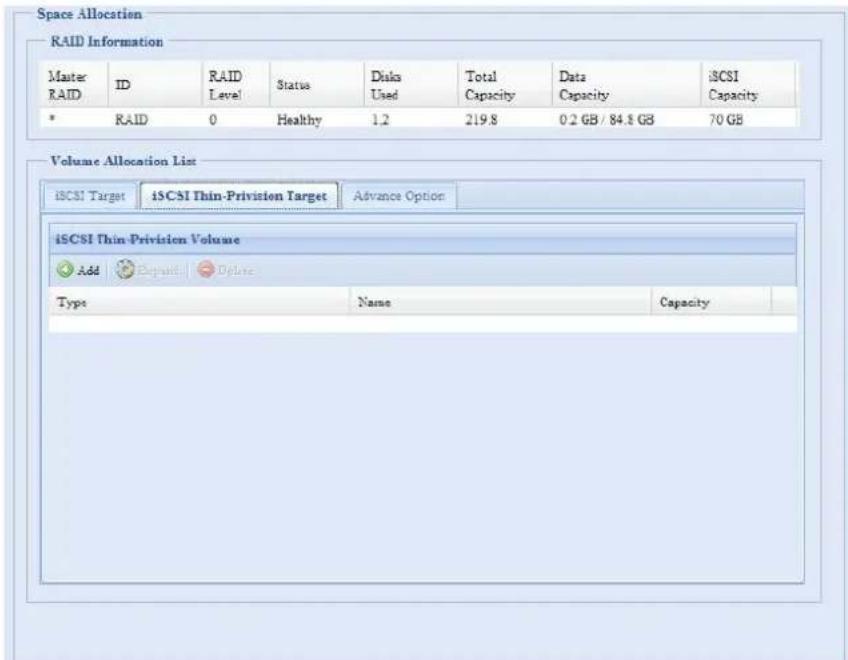
Task: Click the red Delete toolbar icon
Action: [x=206, y=269]
